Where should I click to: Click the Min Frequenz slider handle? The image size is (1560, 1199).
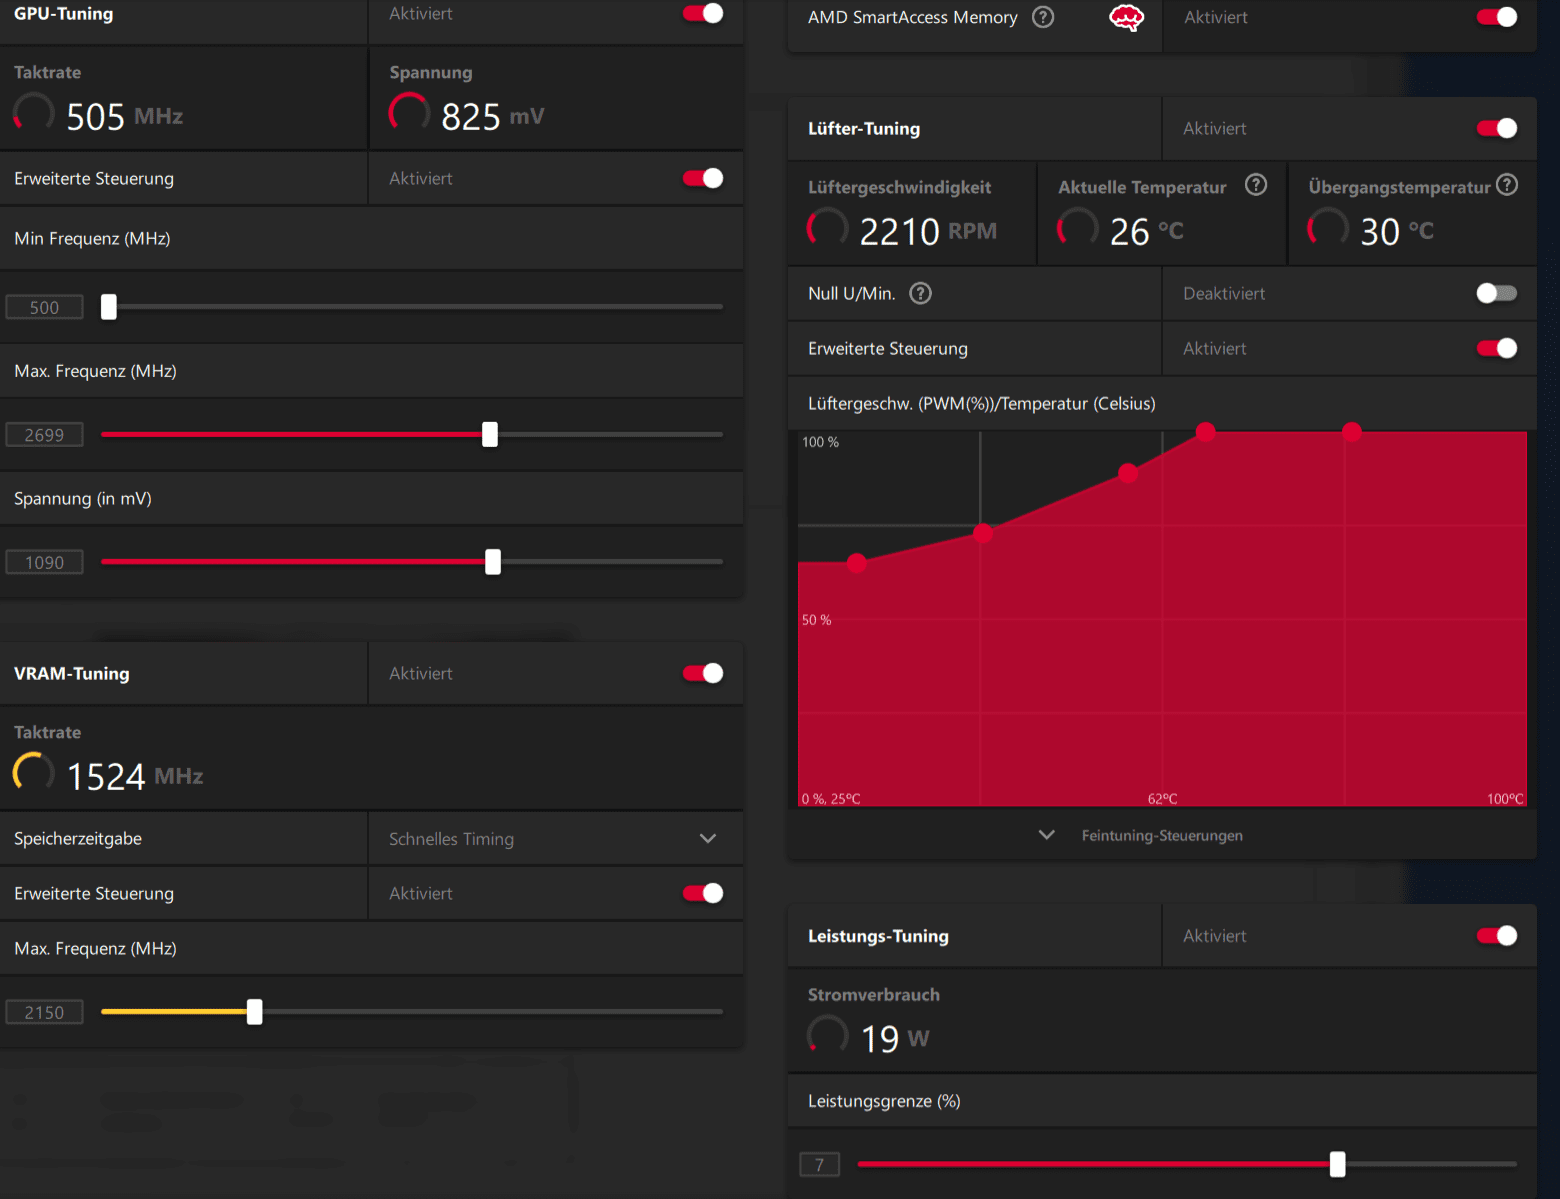[x=109, y=307]
